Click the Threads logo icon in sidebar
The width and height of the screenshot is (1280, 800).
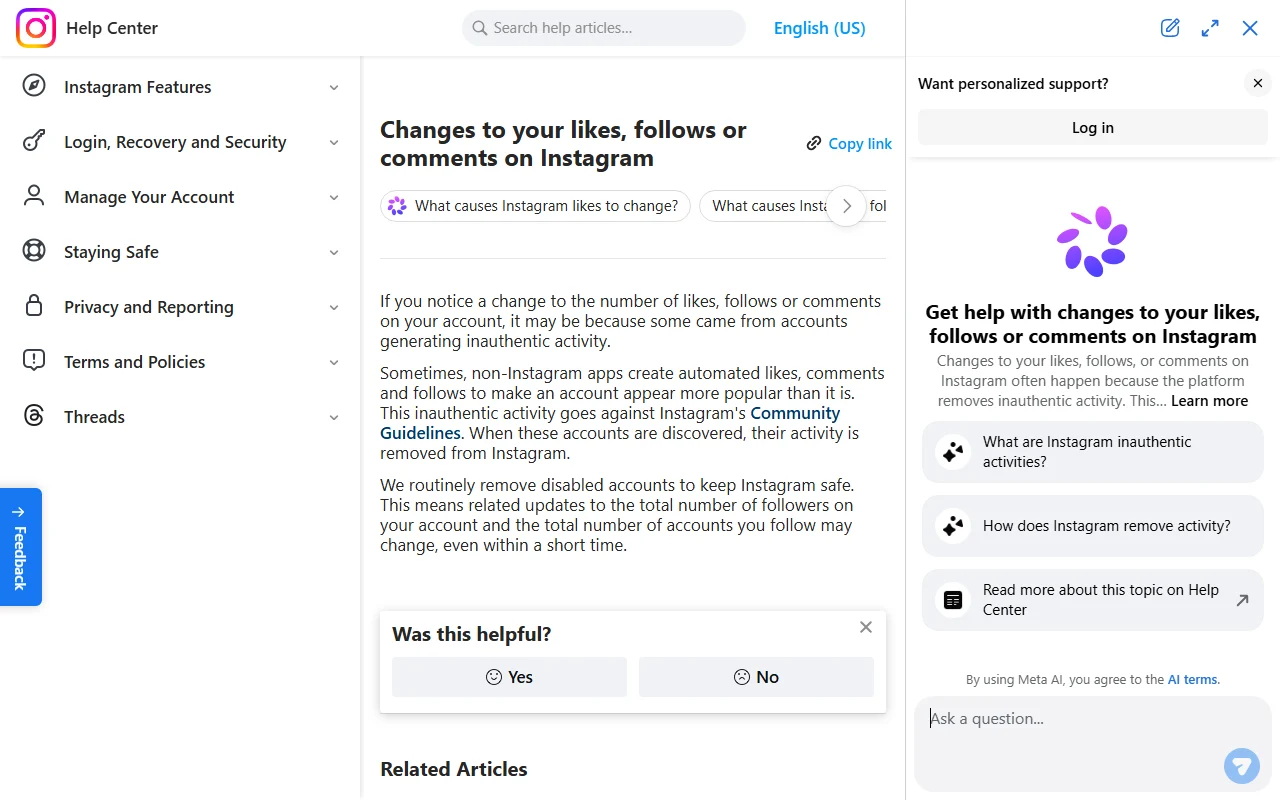click(x=34, y=416)
